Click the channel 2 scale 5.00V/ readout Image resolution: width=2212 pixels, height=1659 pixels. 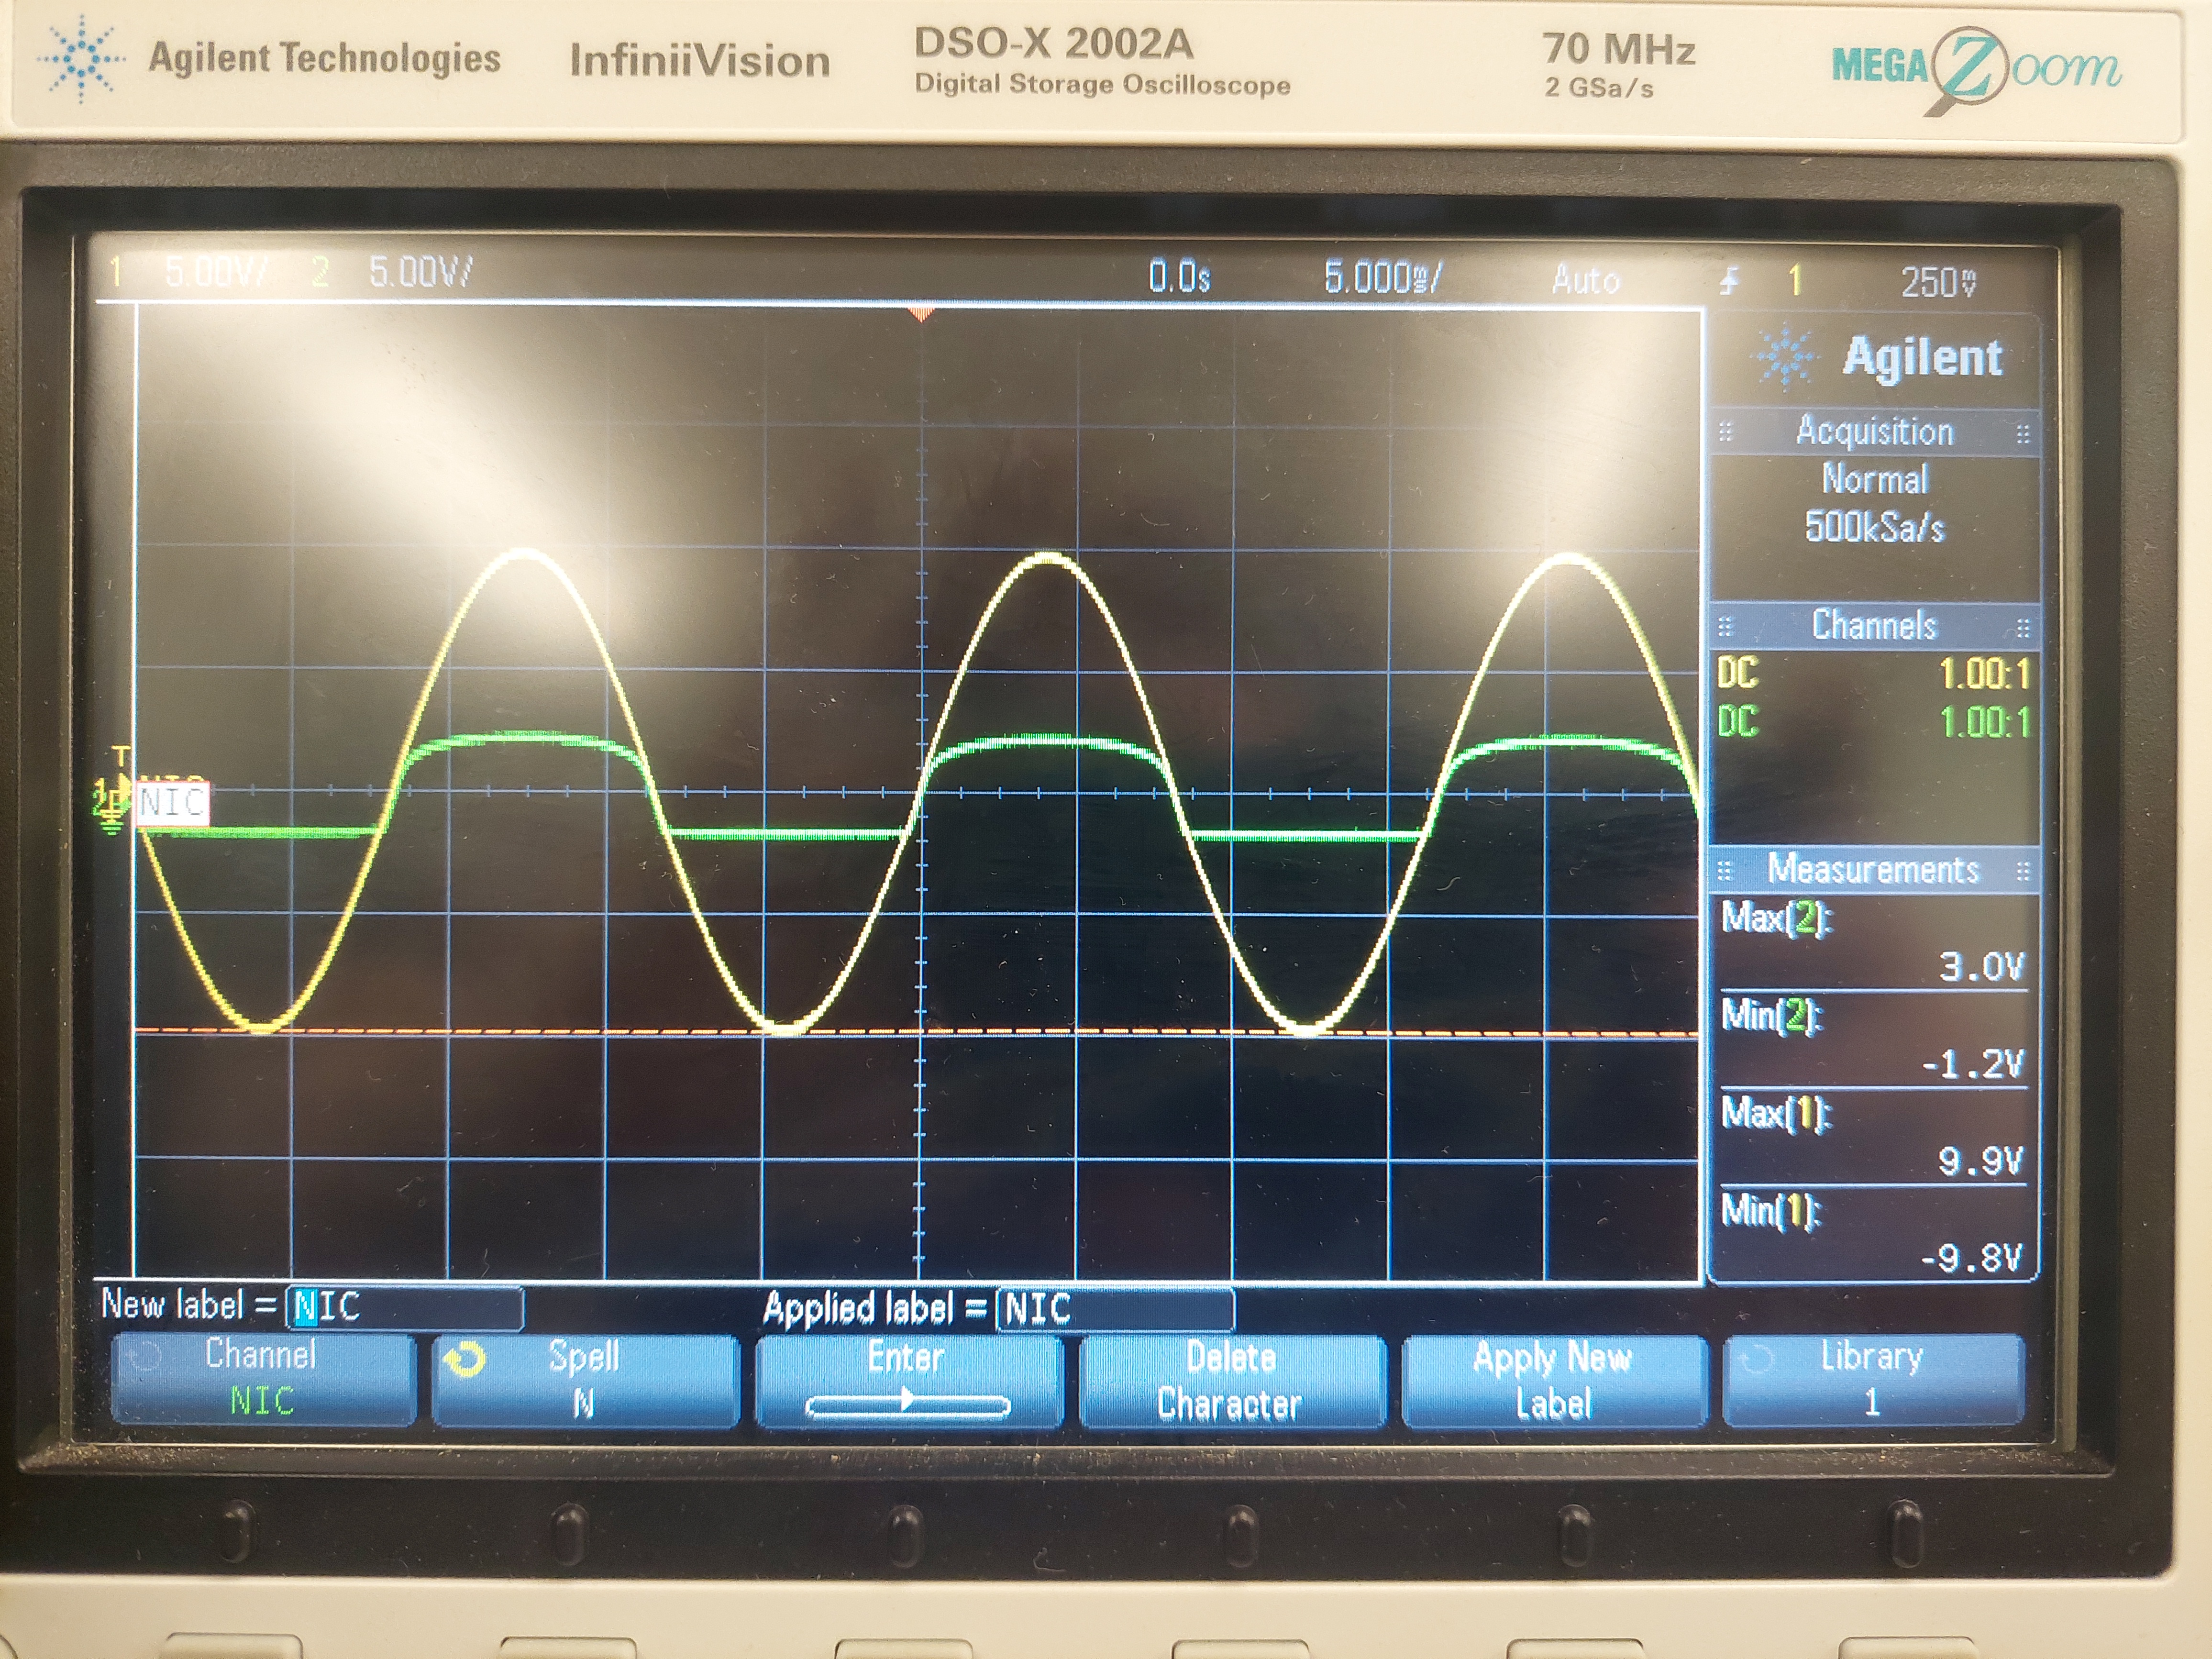pos(421,272)
